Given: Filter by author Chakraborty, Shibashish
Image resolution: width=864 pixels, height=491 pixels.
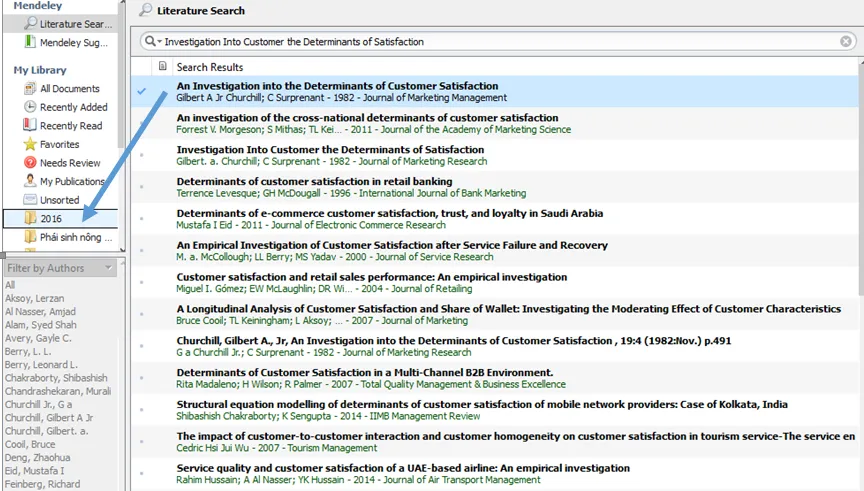Looking at the screenshot, I should pos(56,377).
